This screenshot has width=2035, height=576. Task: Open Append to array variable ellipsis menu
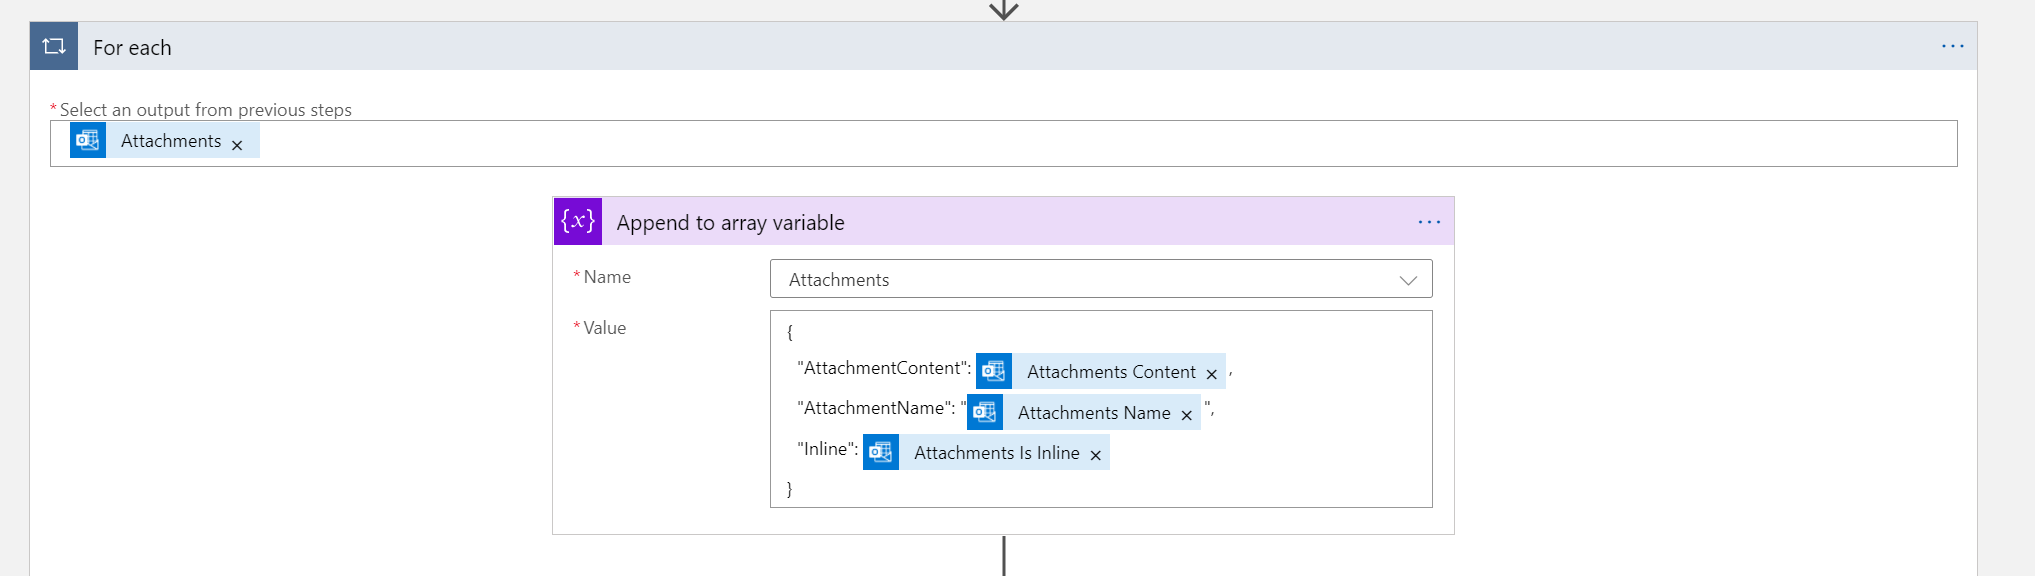pos(1429,222)
